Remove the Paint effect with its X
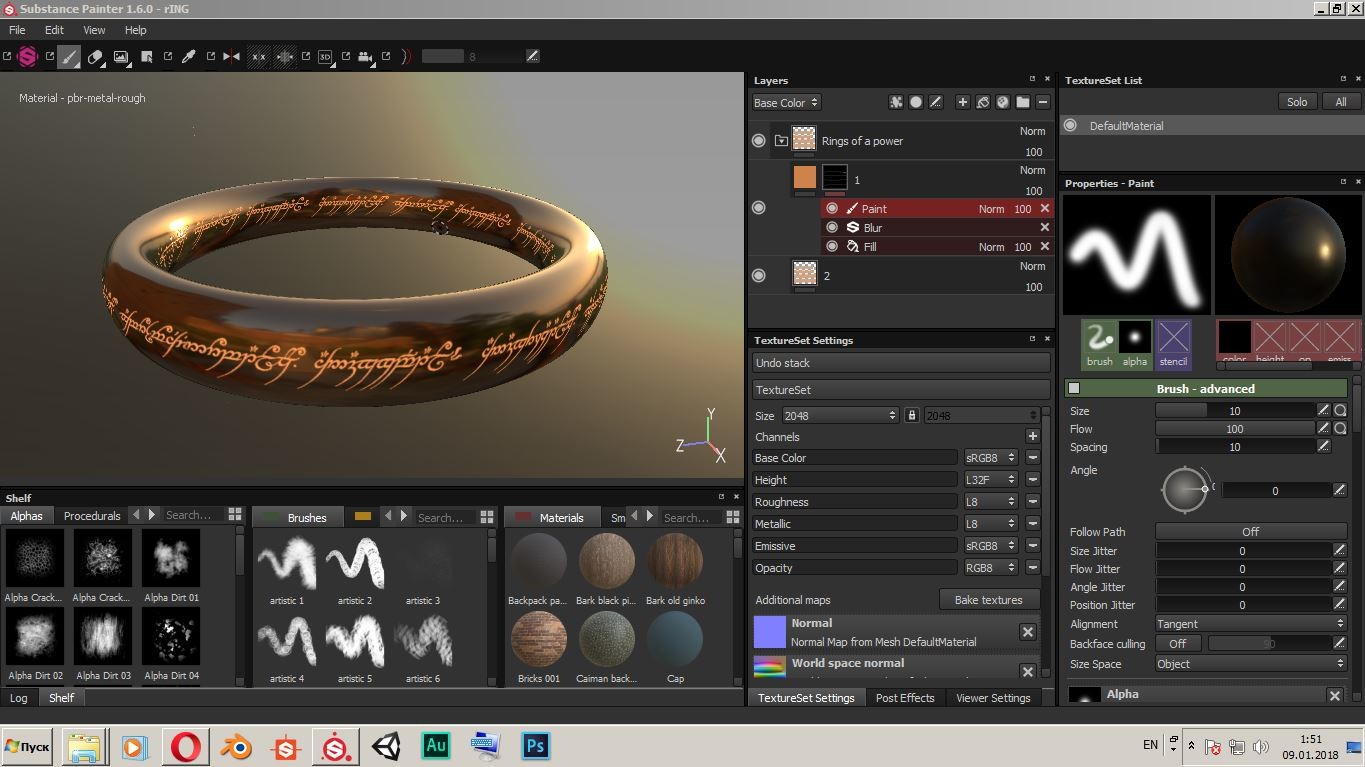 click(1044, 208)
